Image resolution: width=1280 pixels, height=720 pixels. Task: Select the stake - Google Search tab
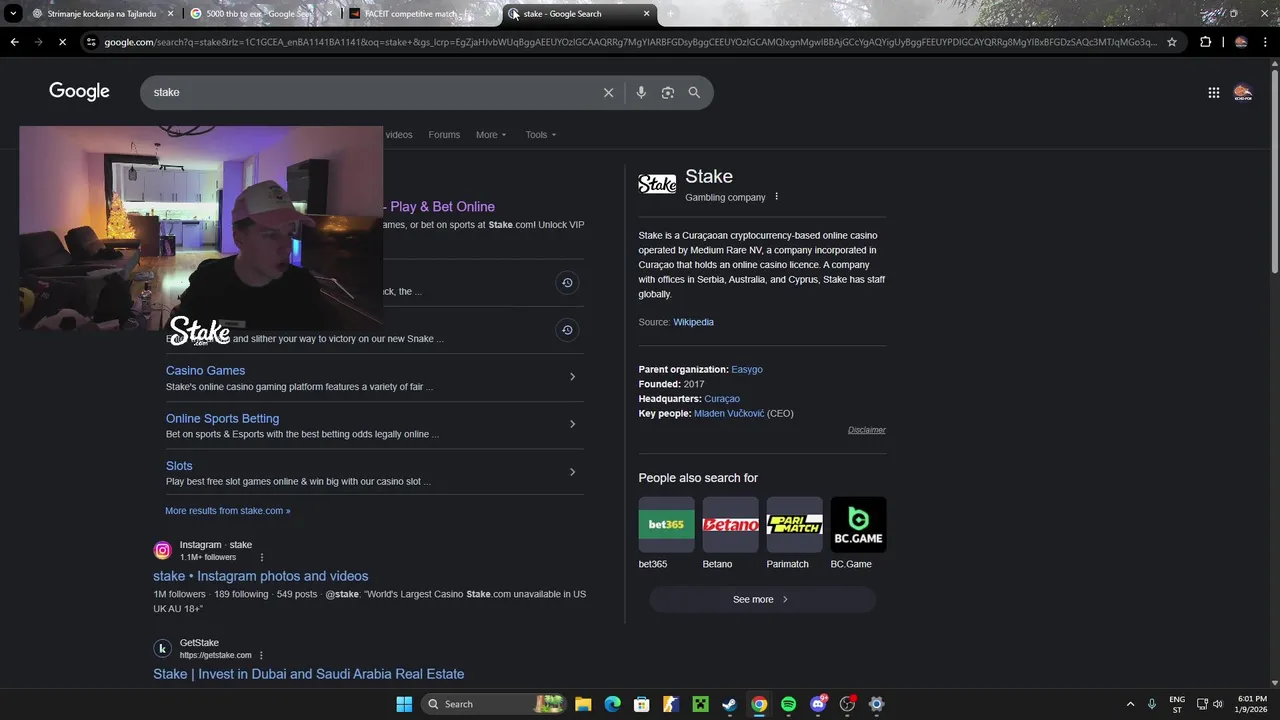point(578,14)
